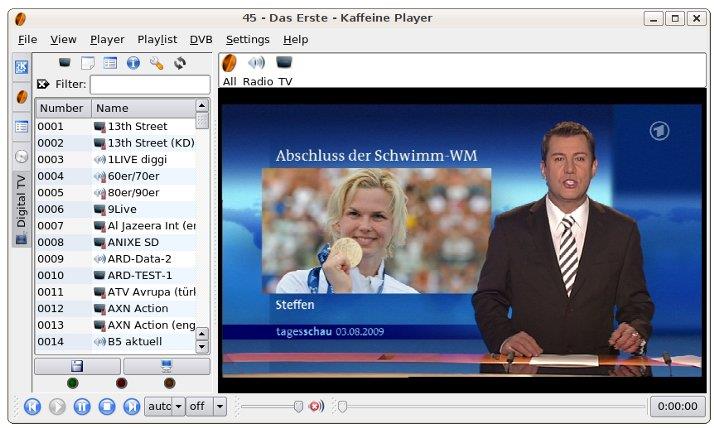Clear the channel filter with the arrow icon
Image resolution: width=714 pixels, height=428 pixels.
43,84
